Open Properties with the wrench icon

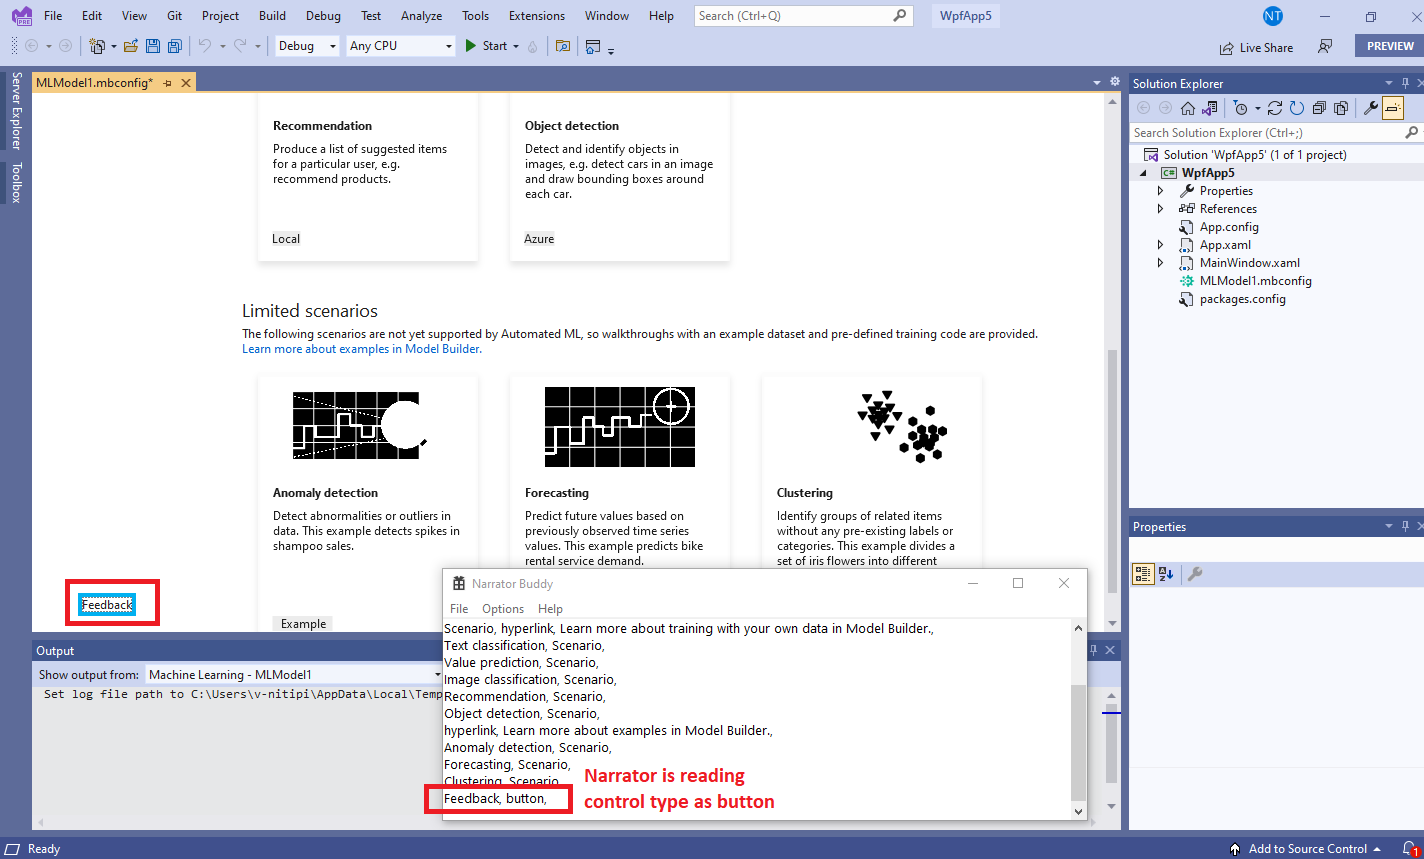(1372, 107)
